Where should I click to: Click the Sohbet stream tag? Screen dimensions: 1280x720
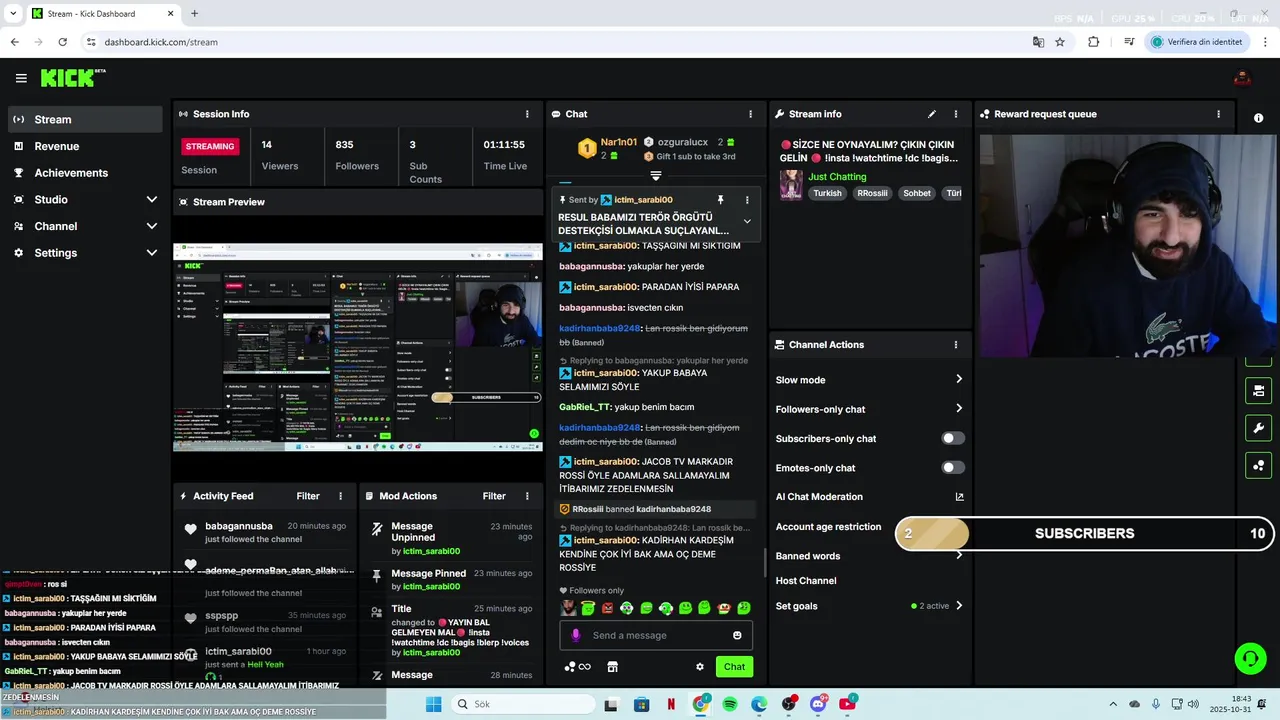tap(917, 193)
